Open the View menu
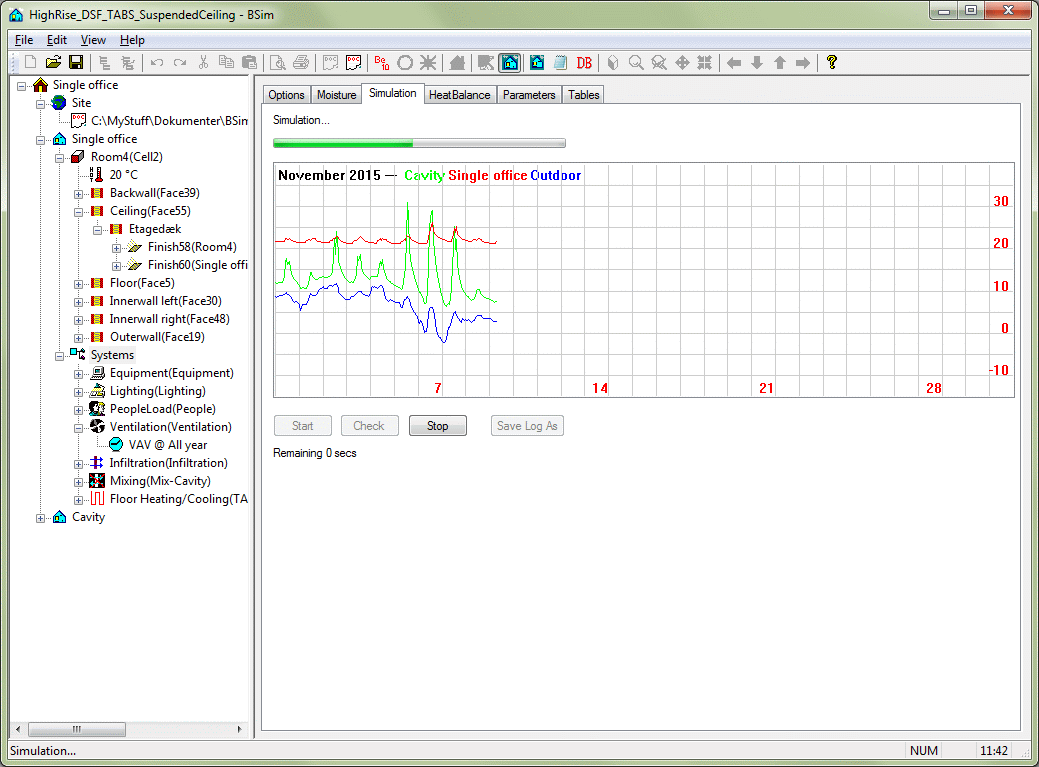 (x=93, y=40)
